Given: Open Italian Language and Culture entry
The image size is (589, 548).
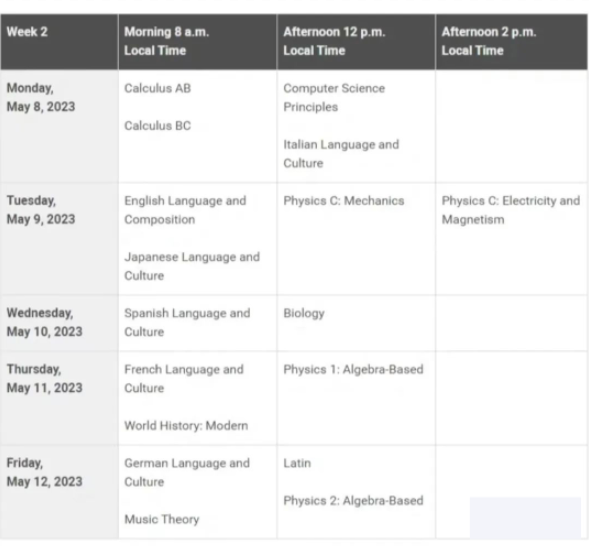Looking at the screenshot, I should (341, 154).
